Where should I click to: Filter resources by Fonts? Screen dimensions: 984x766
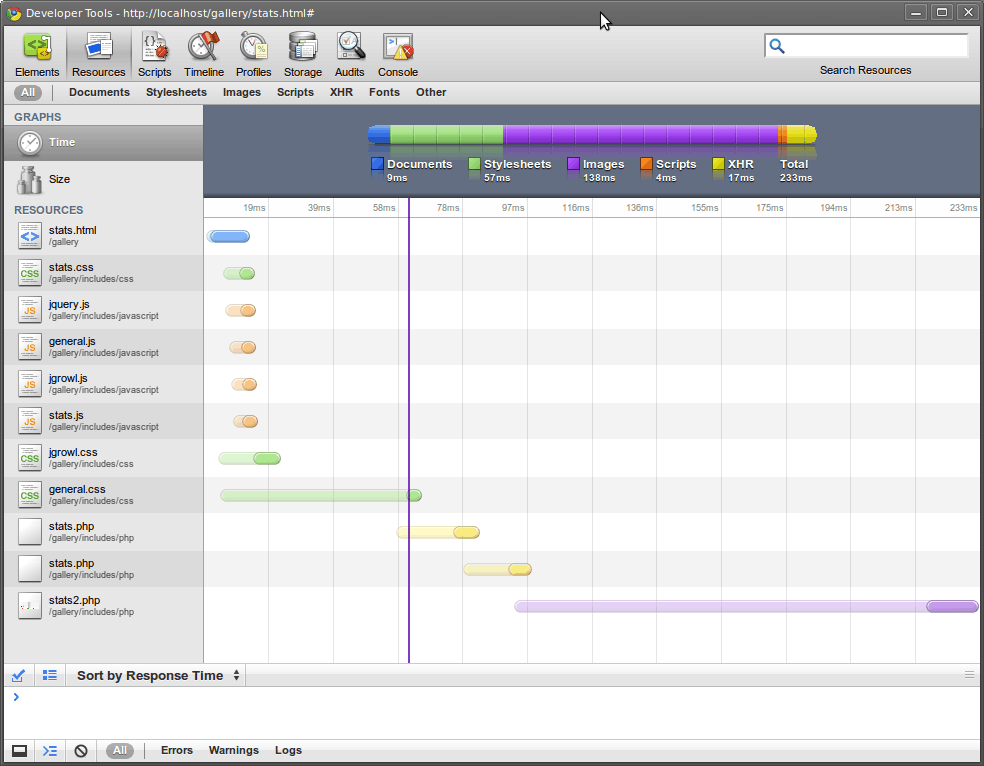[x=384, y=92]
